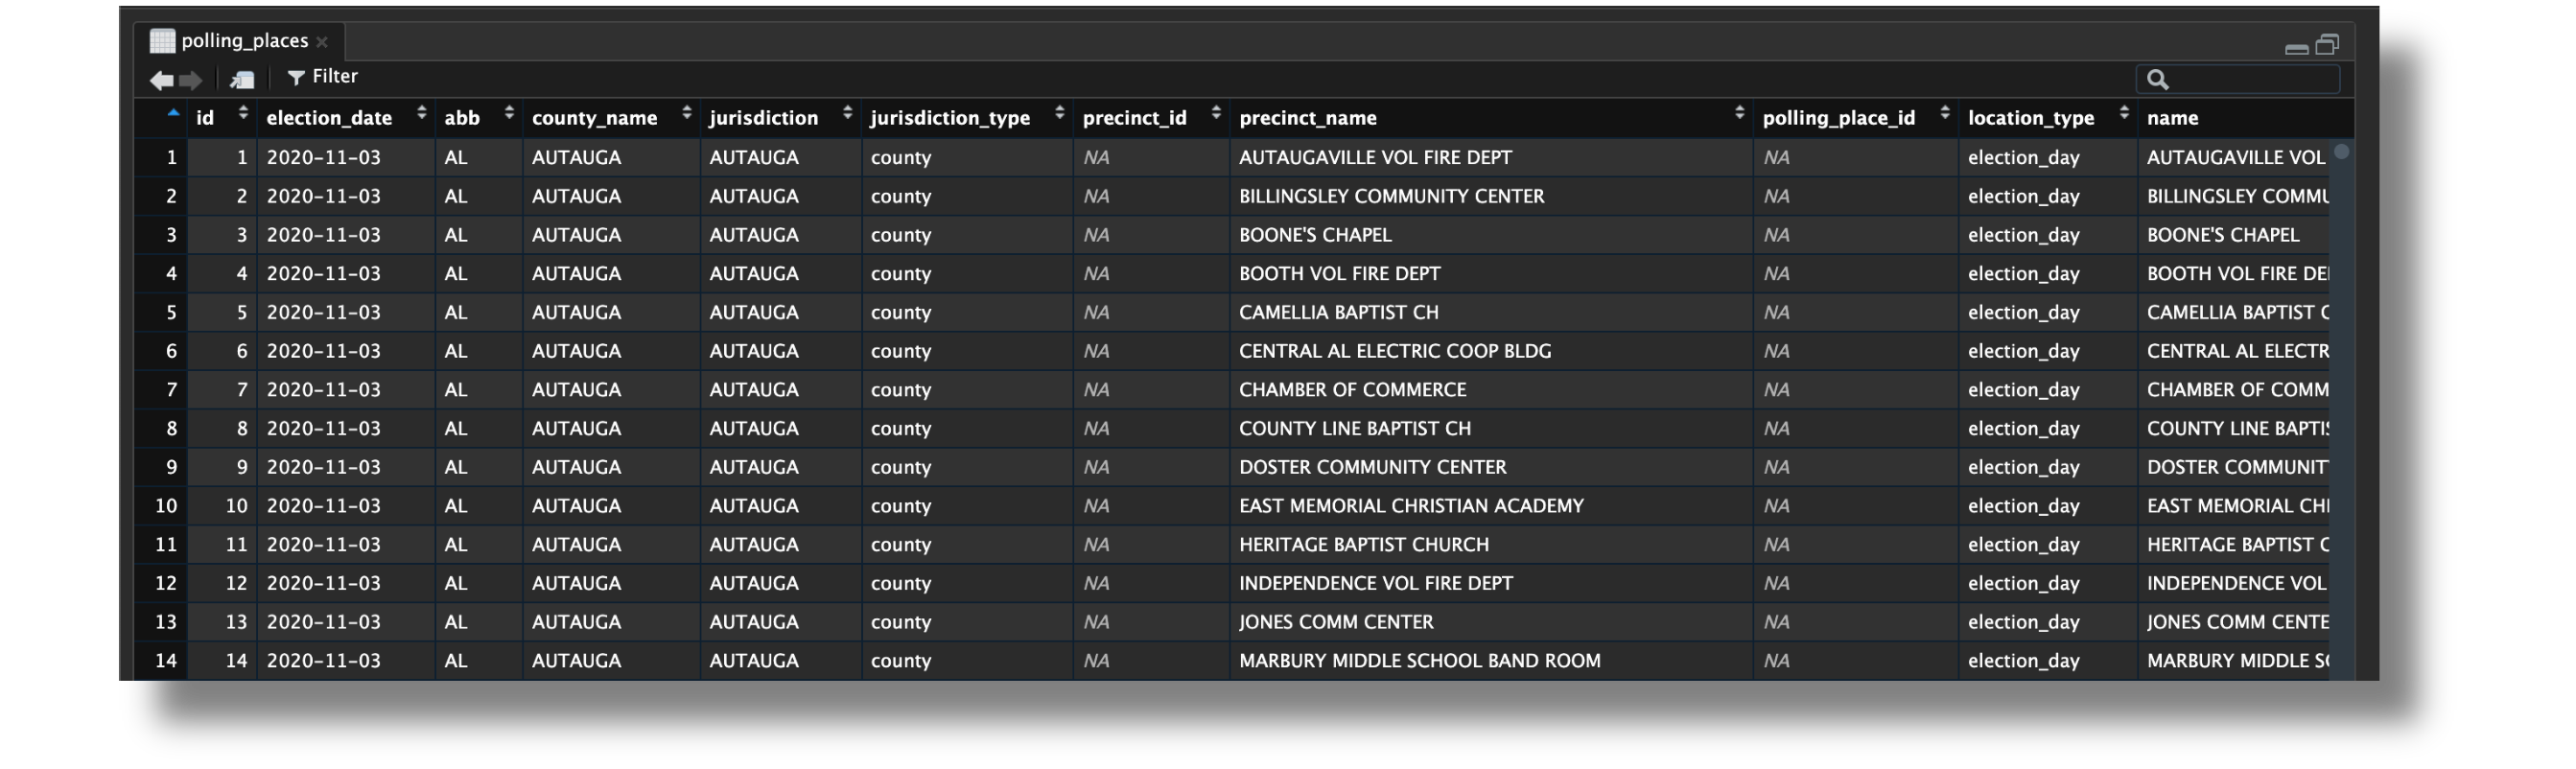Image resolution: width=2576 pixels, height=769 pixels.
Task: Toggle sort on jurisdiction_type column
Action: 1059,115
